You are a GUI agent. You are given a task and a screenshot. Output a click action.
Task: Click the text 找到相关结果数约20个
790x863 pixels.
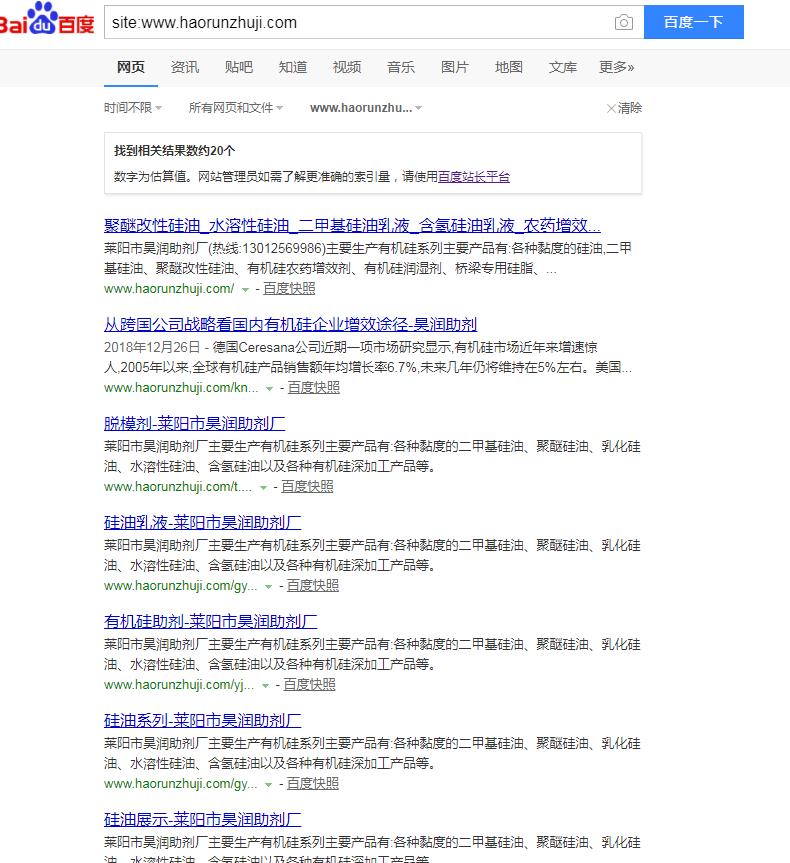point(175,151)
